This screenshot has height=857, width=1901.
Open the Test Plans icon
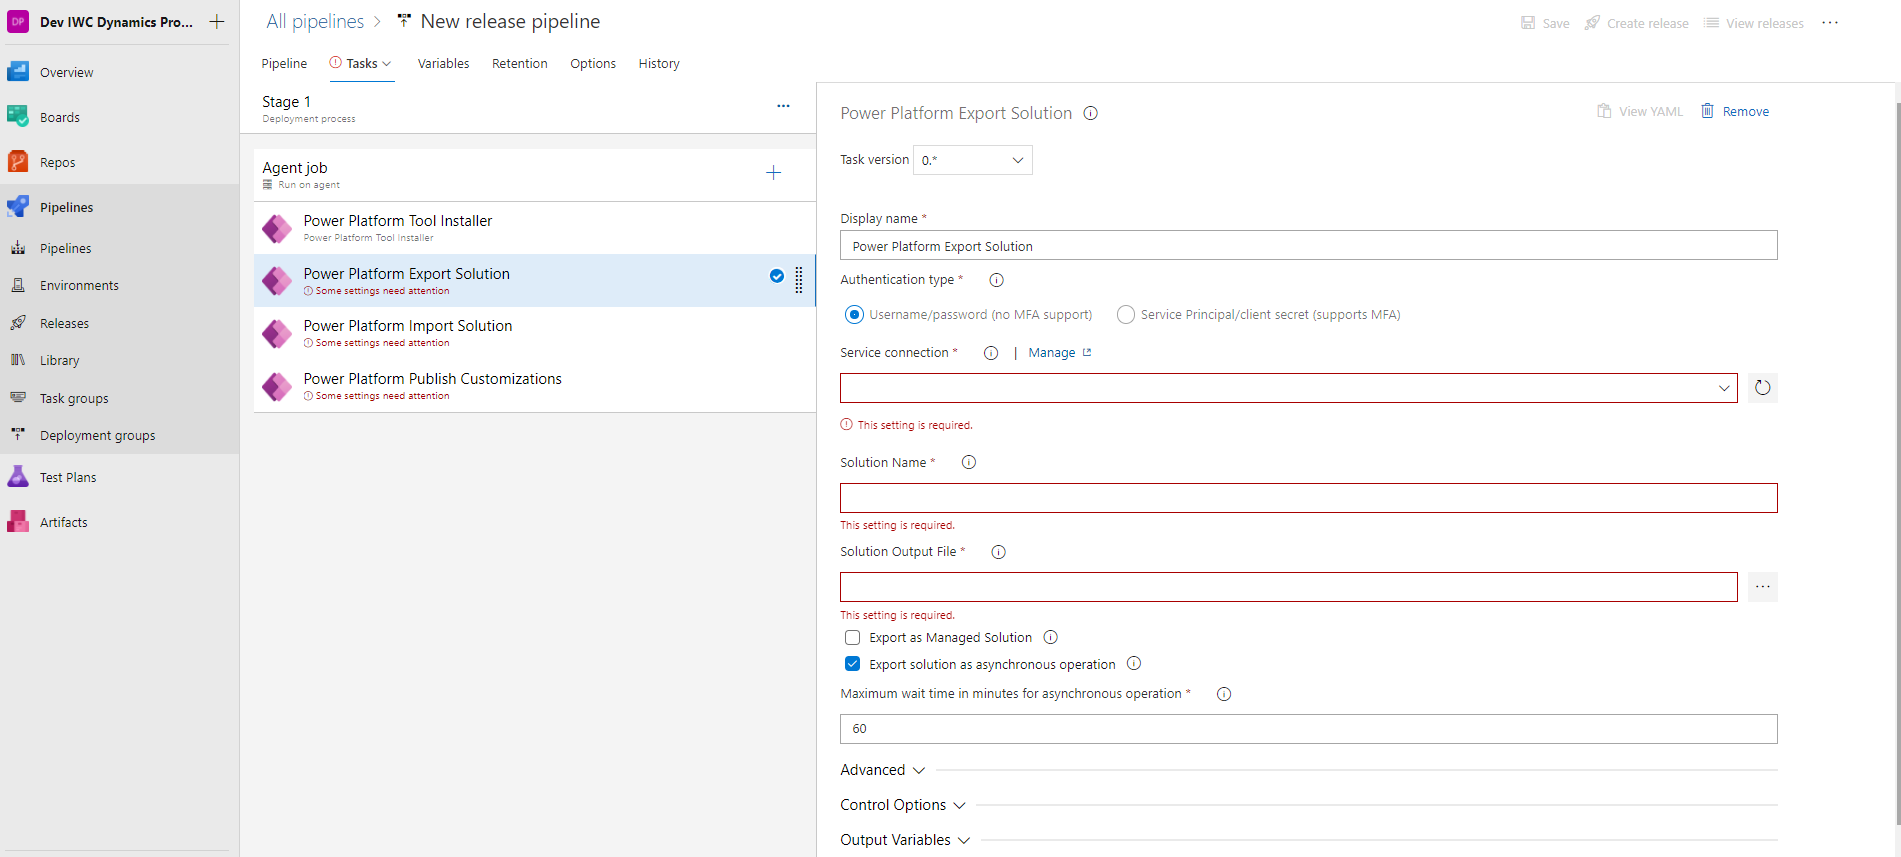pos(18,477)
